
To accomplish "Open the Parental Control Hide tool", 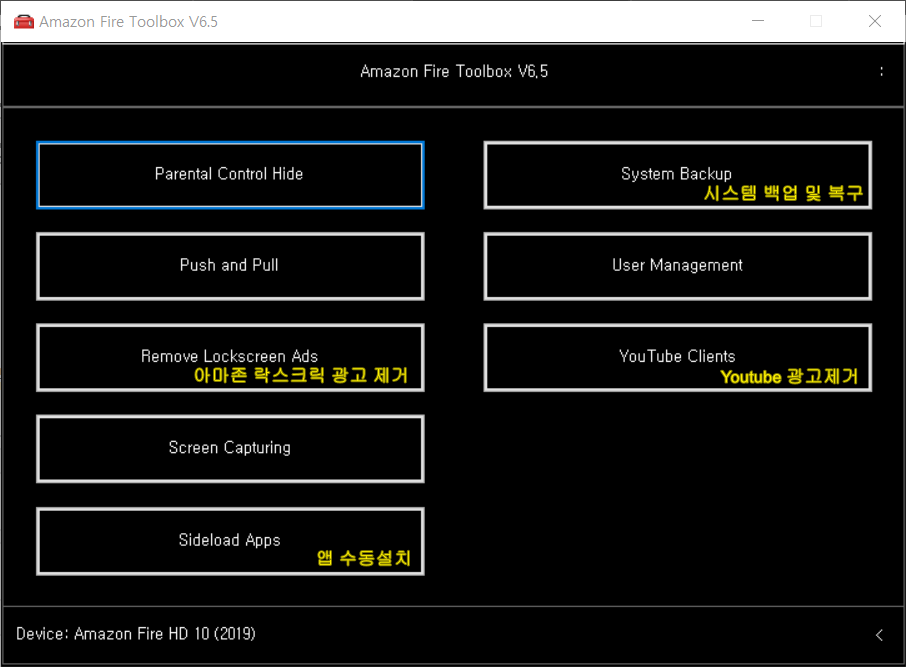I will 230,175.
